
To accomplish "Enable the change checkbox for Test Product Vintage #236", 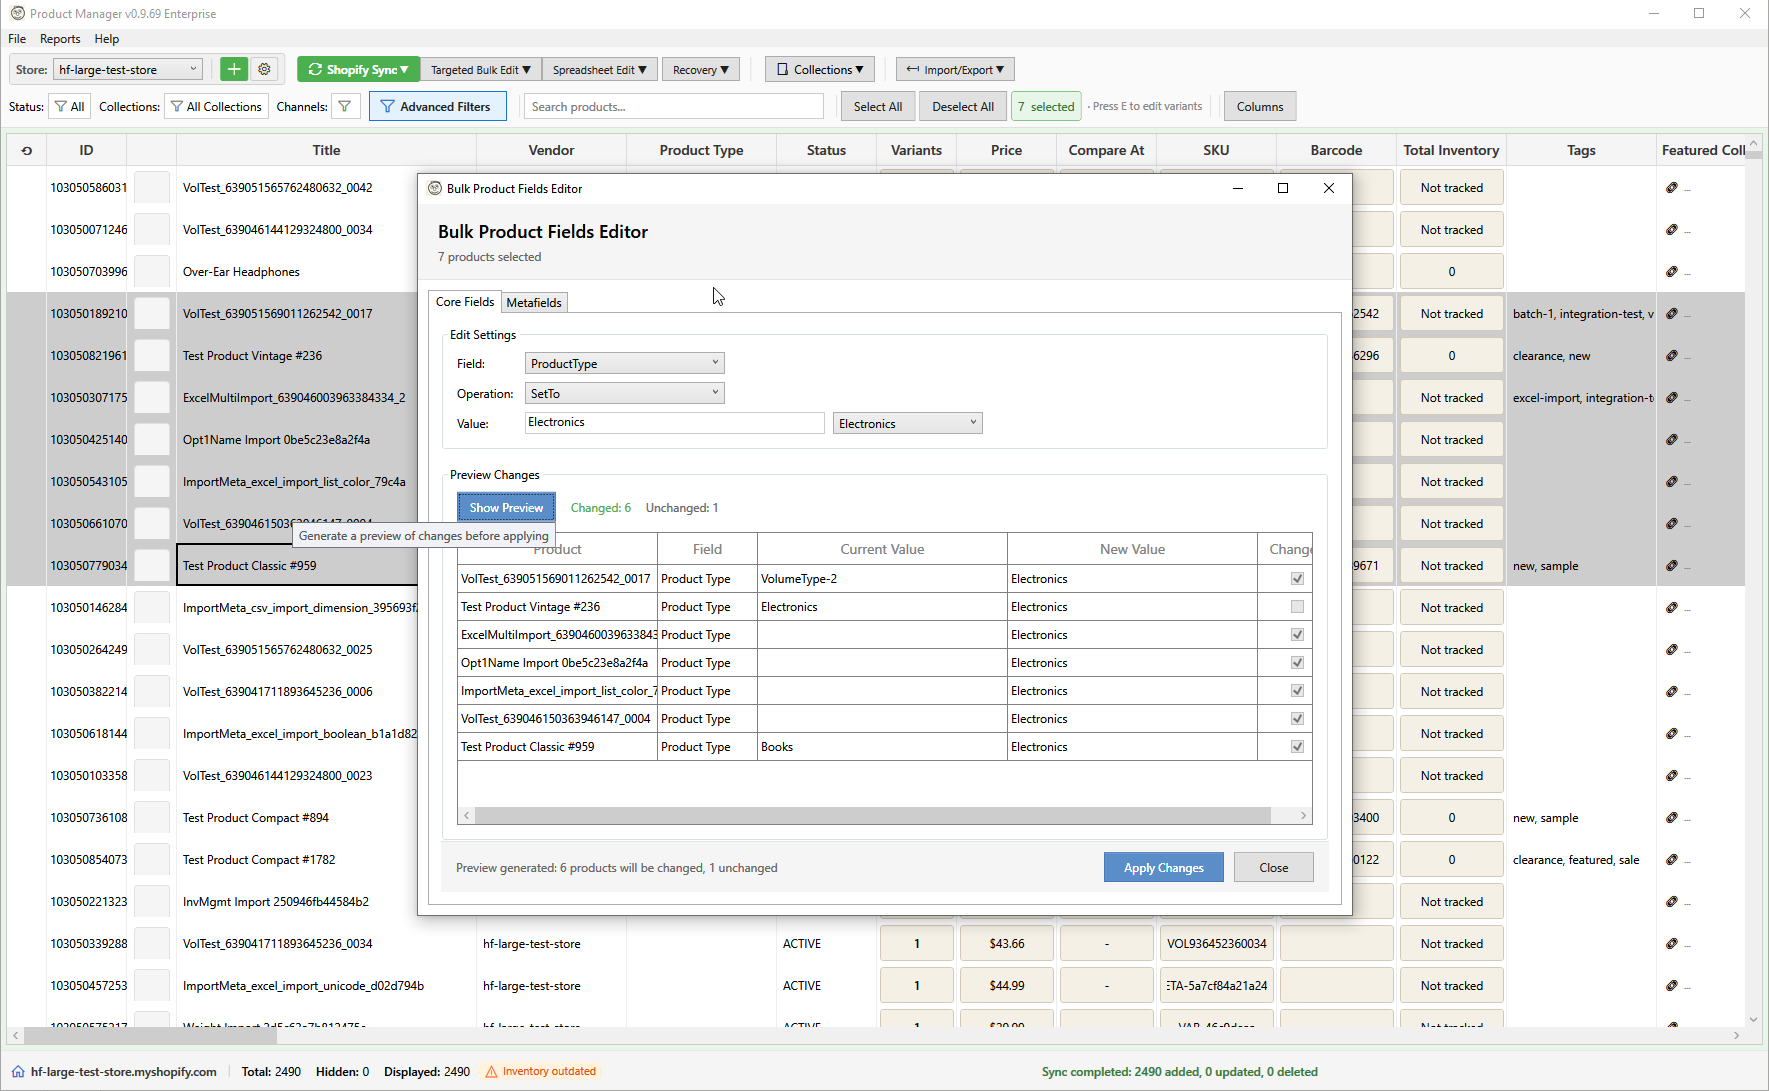I will (1297, 606).
